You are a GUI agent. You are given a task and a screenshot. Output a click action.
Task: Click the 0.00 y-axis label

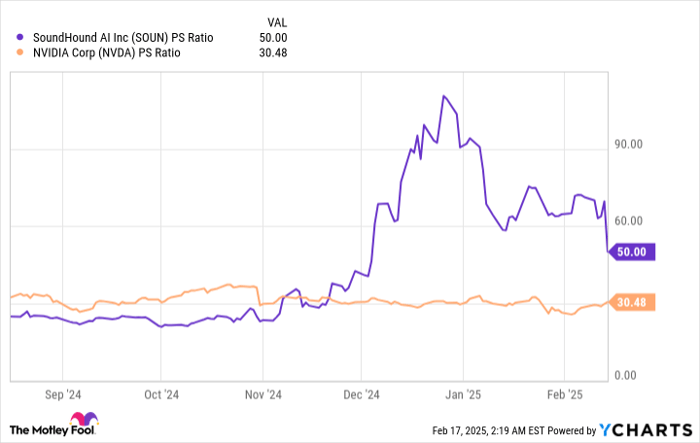pyautogui.click(x=625, y=375)
